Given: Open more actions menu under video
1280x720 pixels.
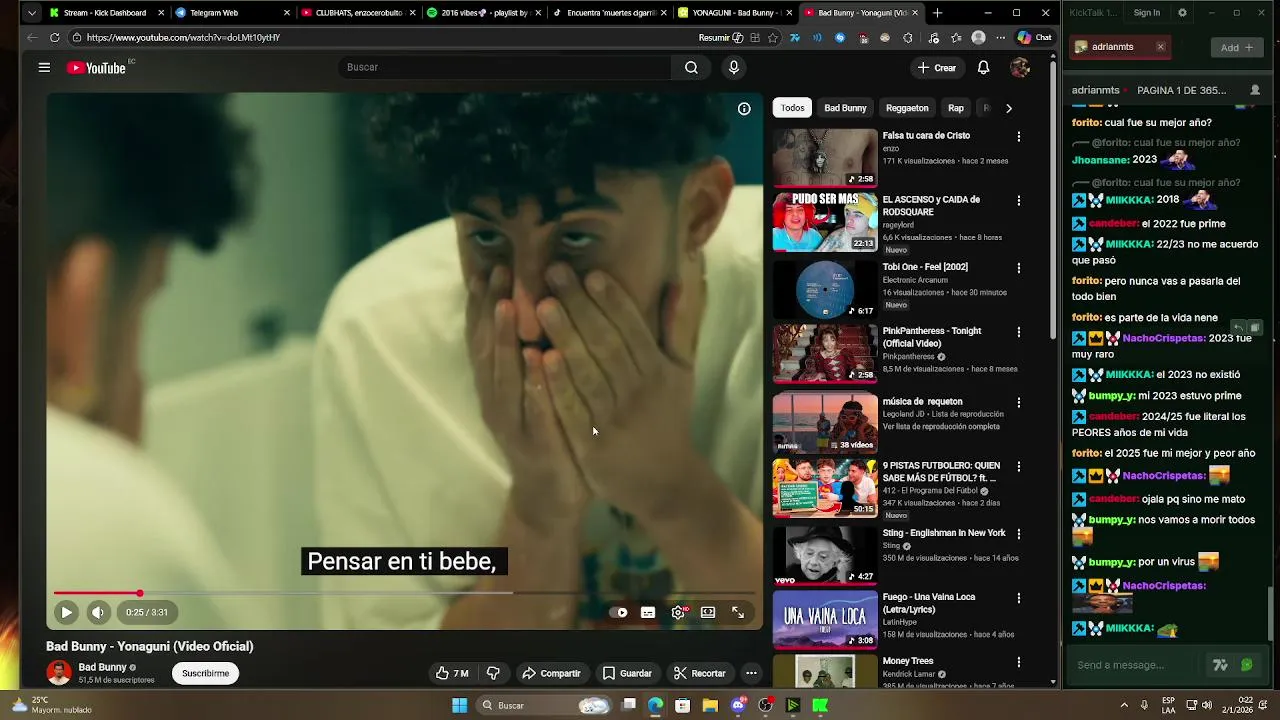Looking at the screenshot, I should point(751,673).
